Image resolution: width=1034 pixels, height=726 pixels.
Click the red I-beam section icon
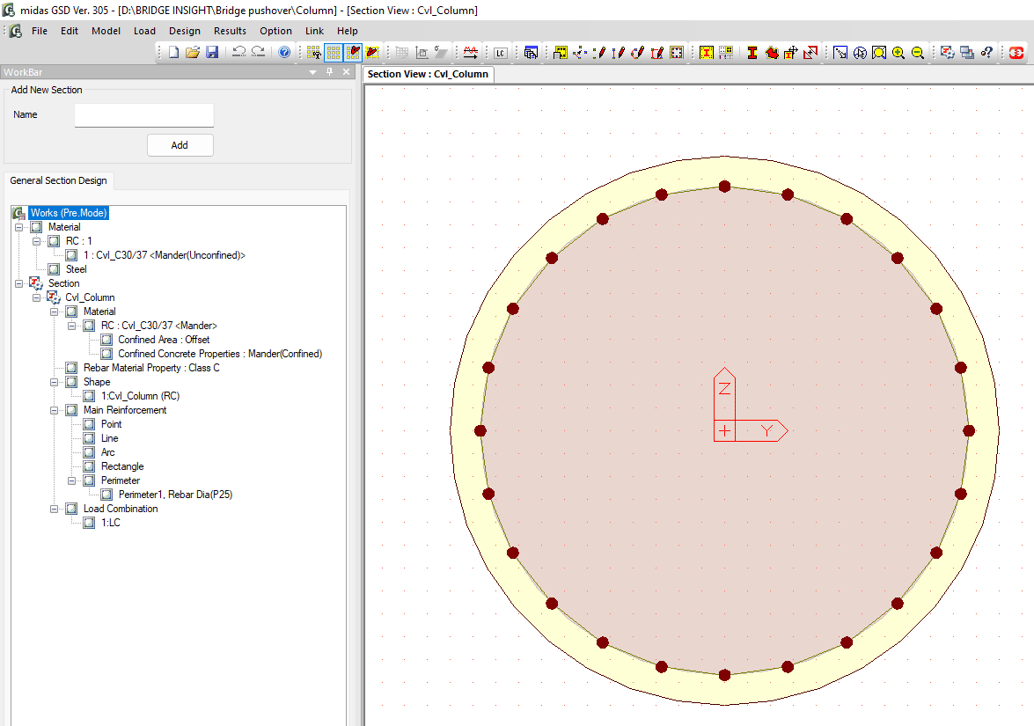(x=752, y=52)
